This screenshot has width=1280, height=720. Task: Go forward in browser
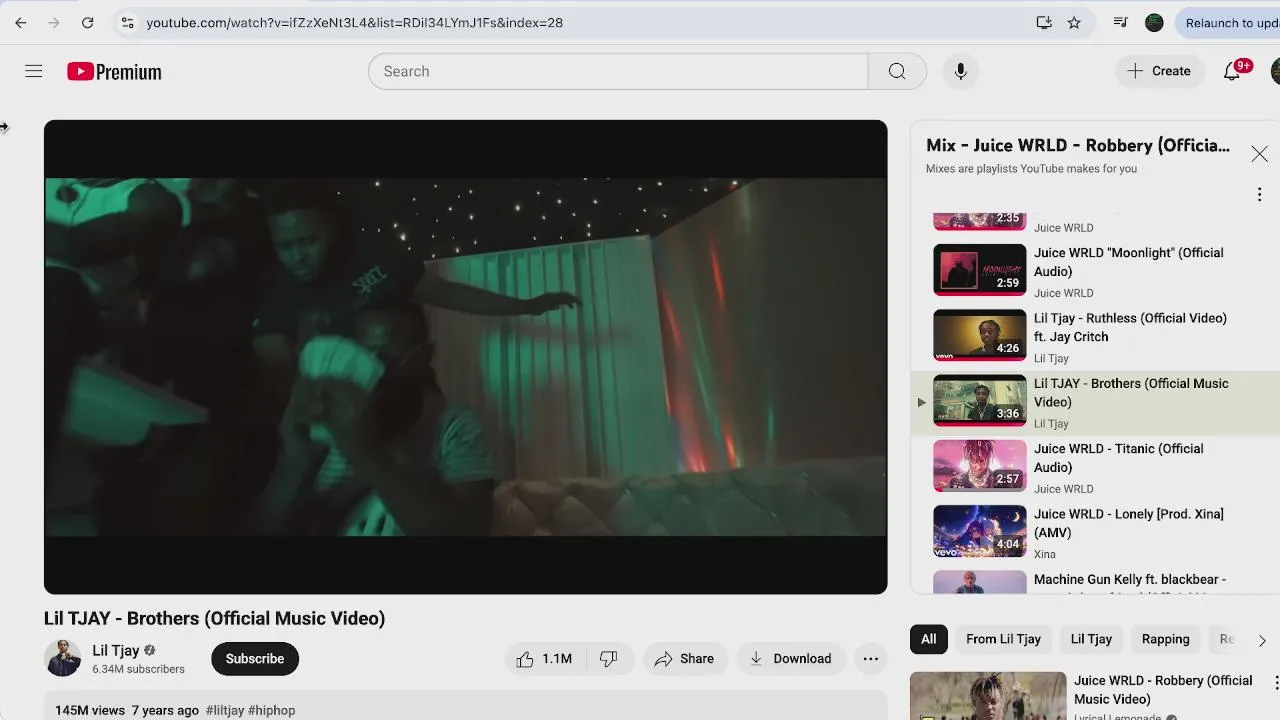coord(54,22)
